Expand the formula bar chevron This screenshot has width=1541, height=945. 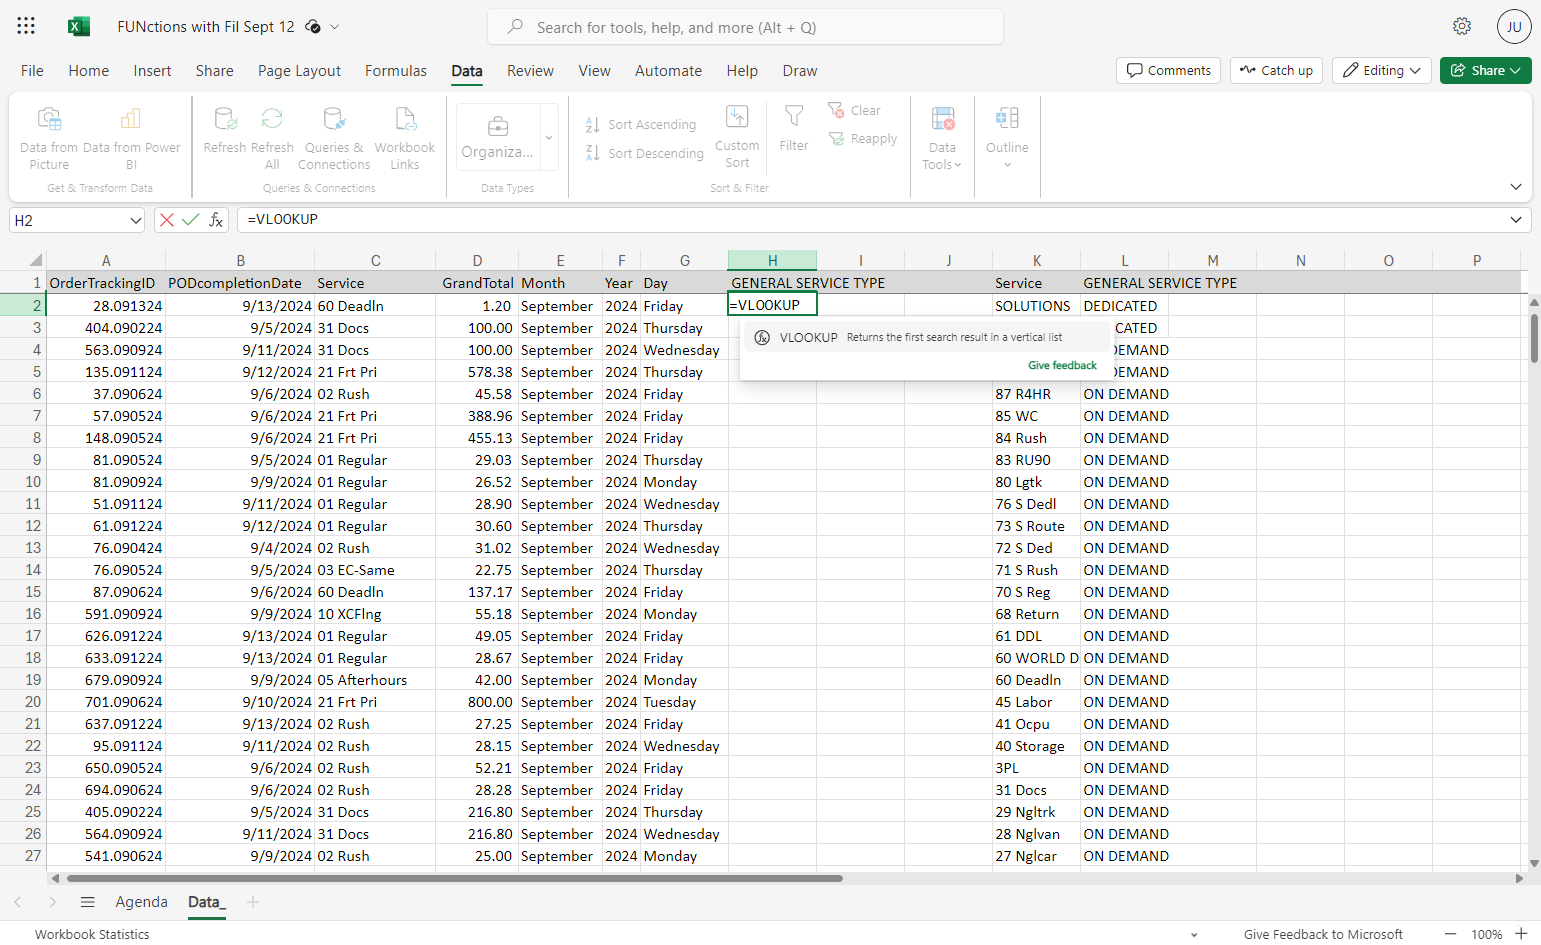1516,220
